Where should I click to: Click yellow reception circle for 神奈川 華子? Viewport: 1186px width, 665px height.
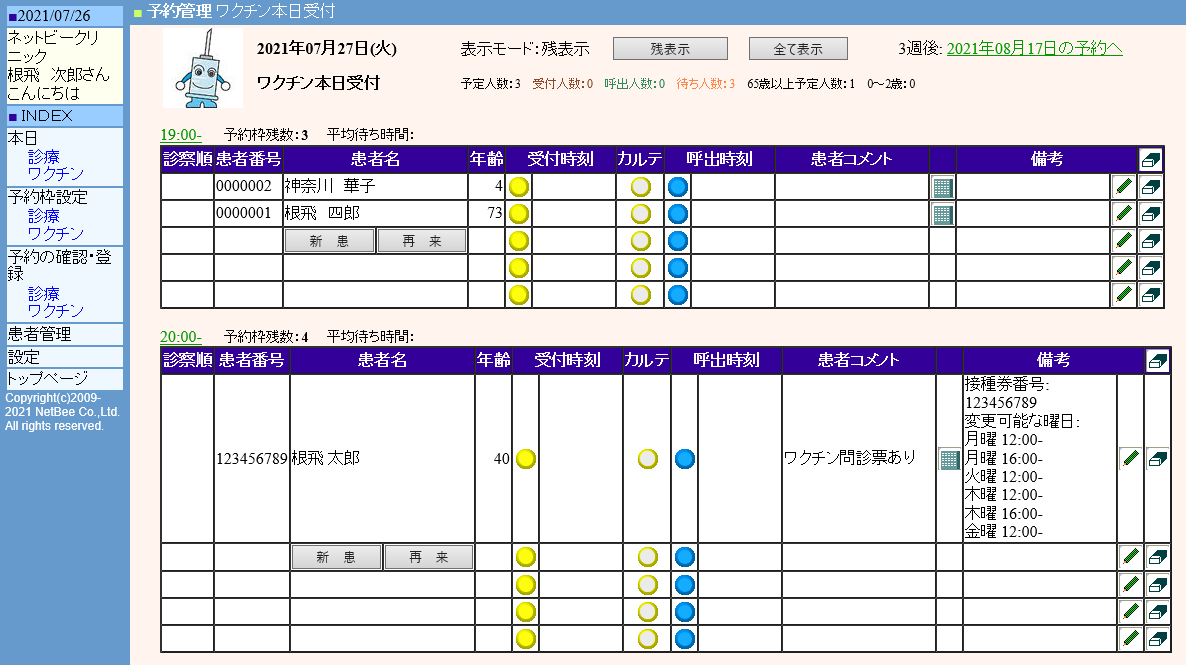(x=519, y=187)
